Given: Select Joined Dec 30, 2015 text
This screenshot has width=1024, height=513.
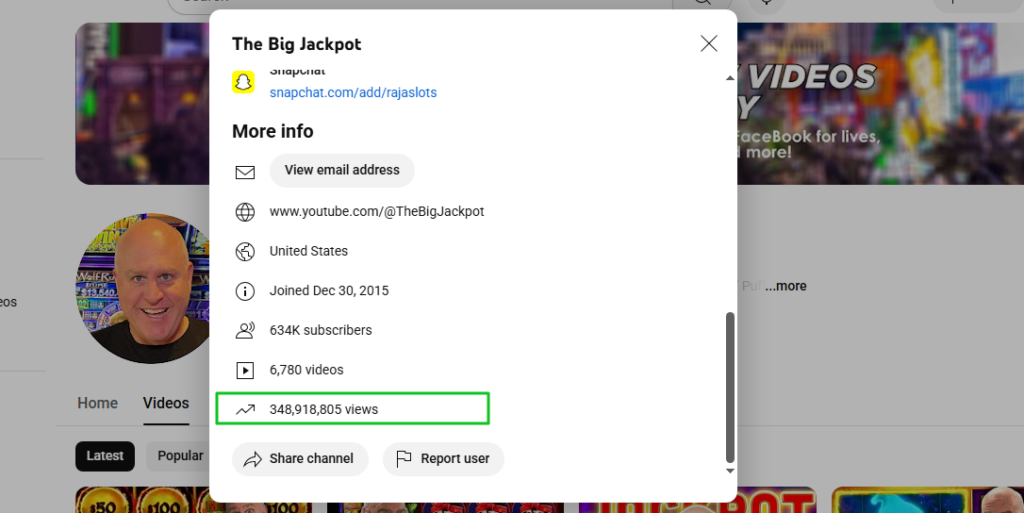Looking at the screenshot, I should tap(329, 290).
